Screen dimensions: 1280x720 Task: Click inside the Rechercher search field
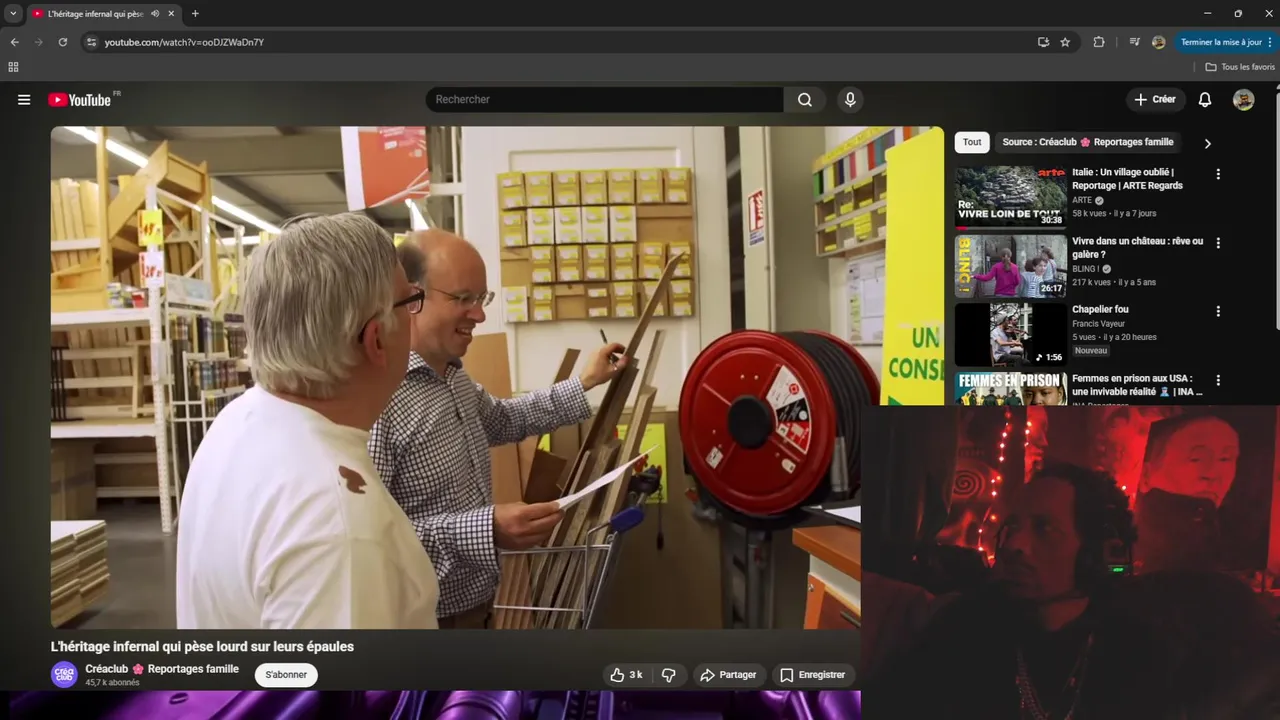click(605, 100)
